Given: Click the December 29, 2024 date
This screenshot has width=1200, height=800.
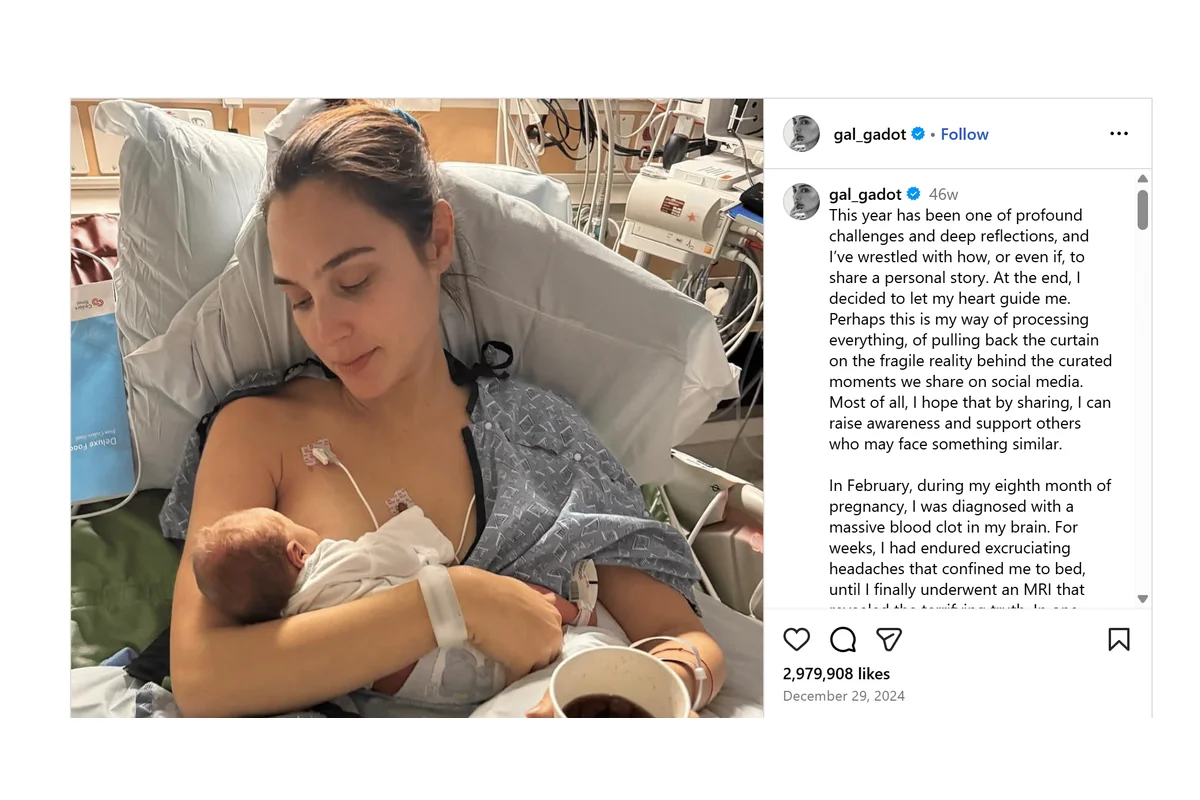Looking at the screenshot, I should coord(843,696).
